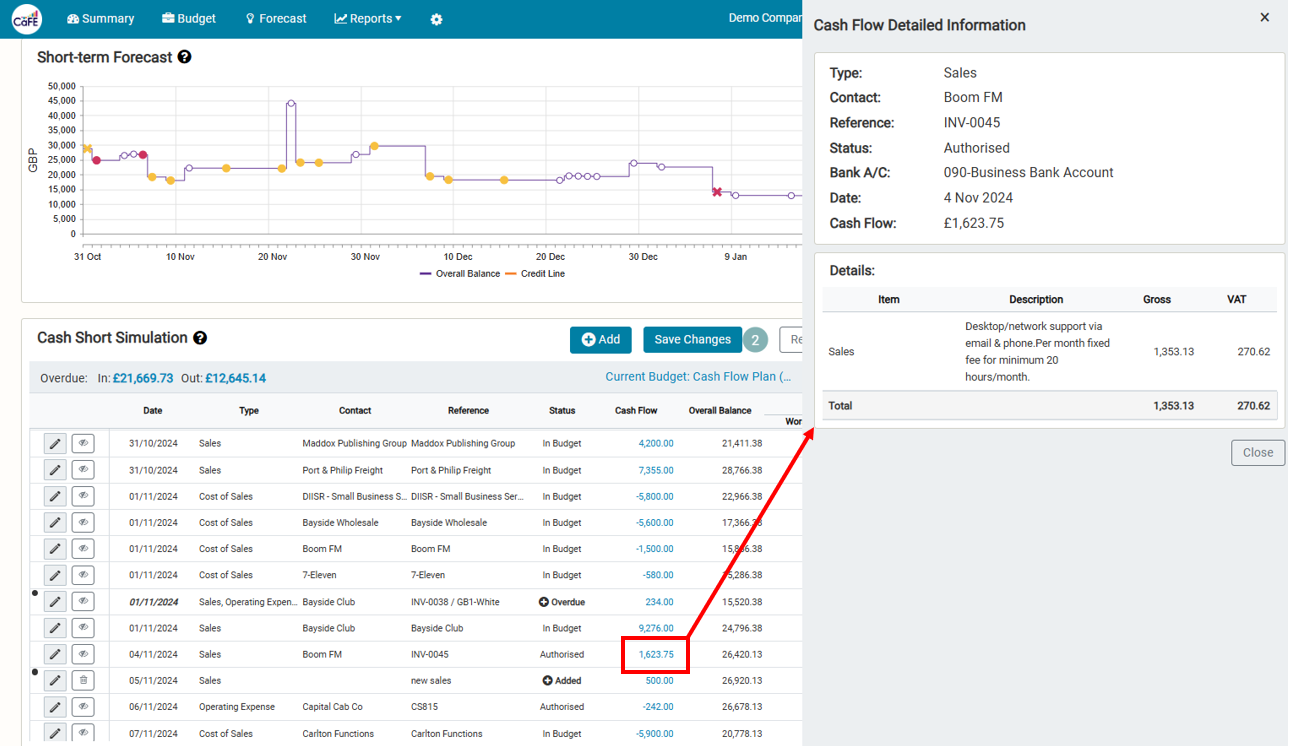Click the pending changes count badge 2
The height and width of the screenshot is (746, 1289).
tap(755, 340)
